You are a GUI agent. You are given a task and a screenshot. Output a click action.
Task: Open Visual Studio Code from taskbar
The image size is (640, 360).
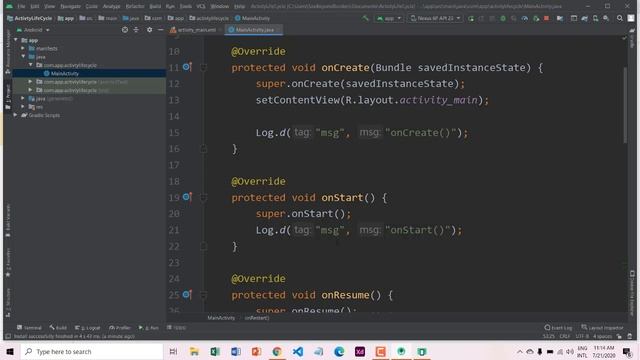click(298, 351)
